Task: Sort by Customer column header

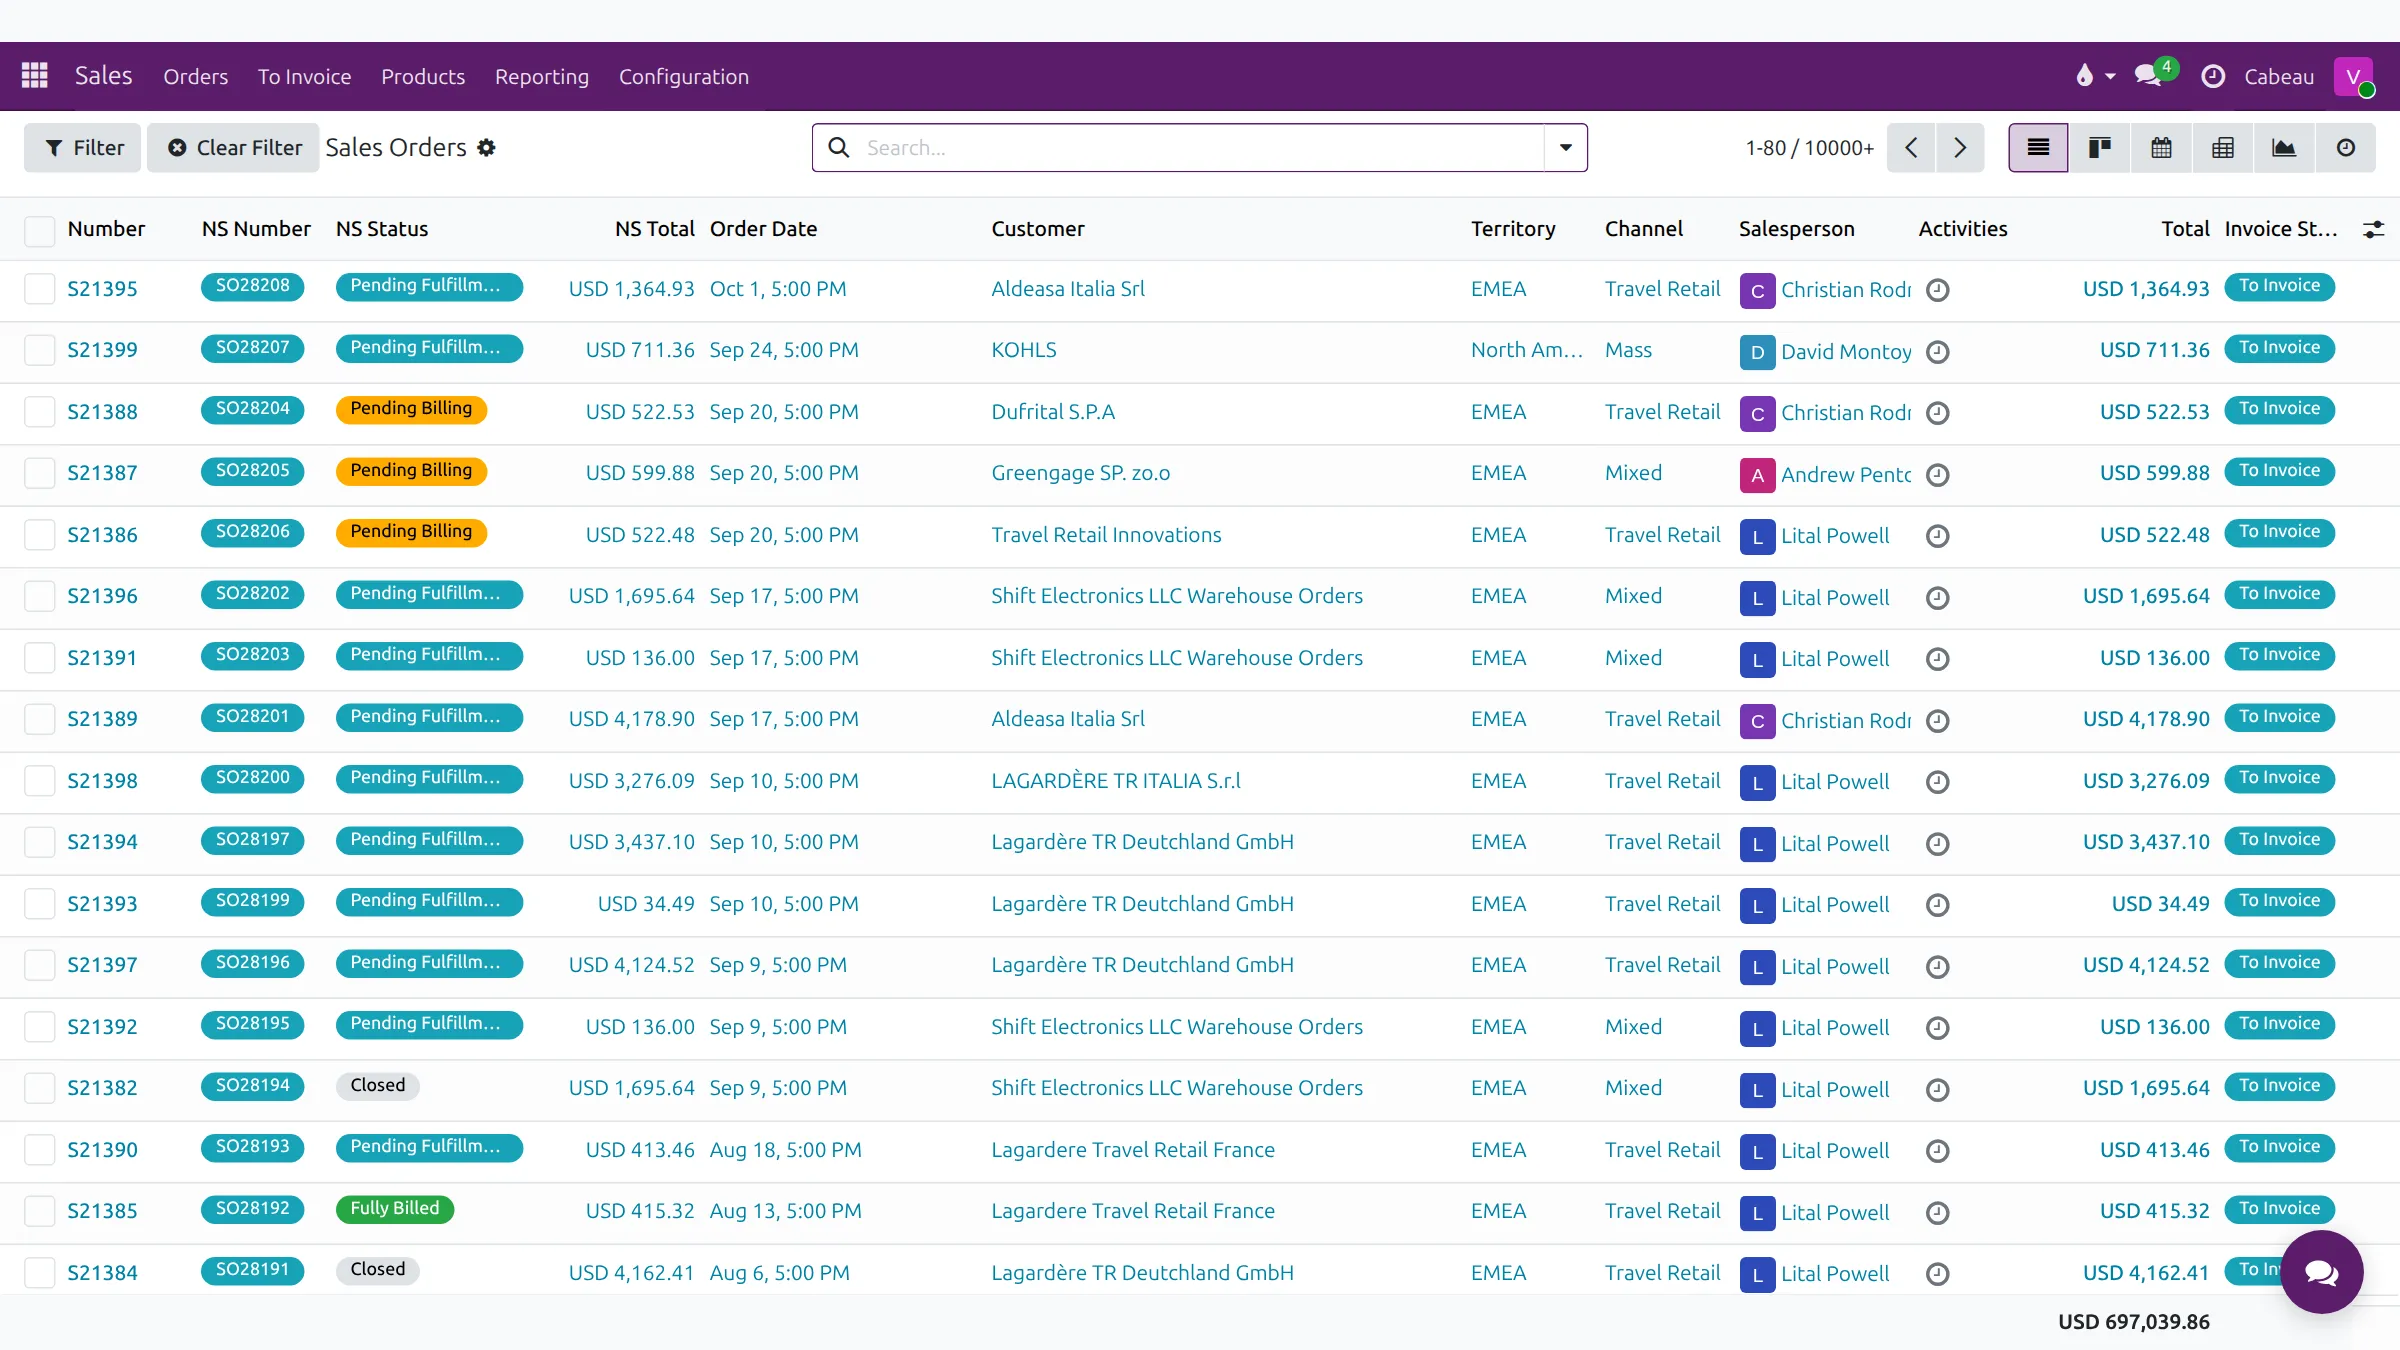Action: [x=1038, y=229]
